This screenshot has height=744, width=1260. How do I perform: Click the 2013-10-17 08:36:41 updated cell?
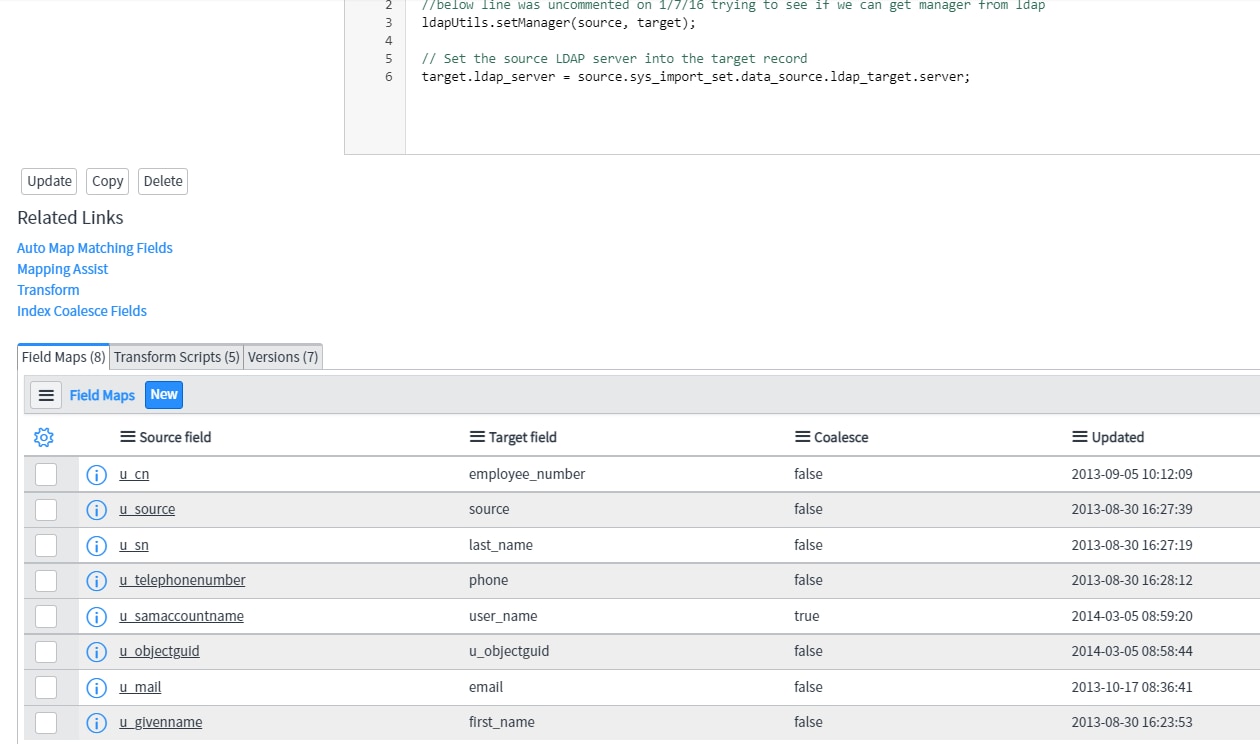pyautogui.click(x=1132, y=687)
